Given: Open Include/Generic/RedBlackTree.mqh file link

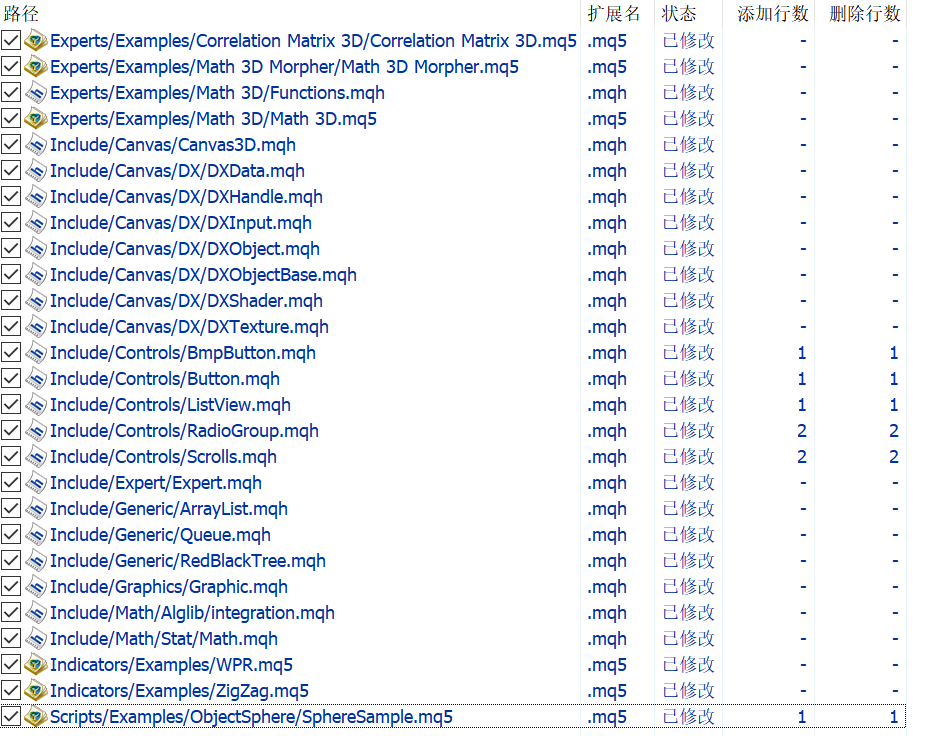Looking at the screenshot, I should coord(188,561).
